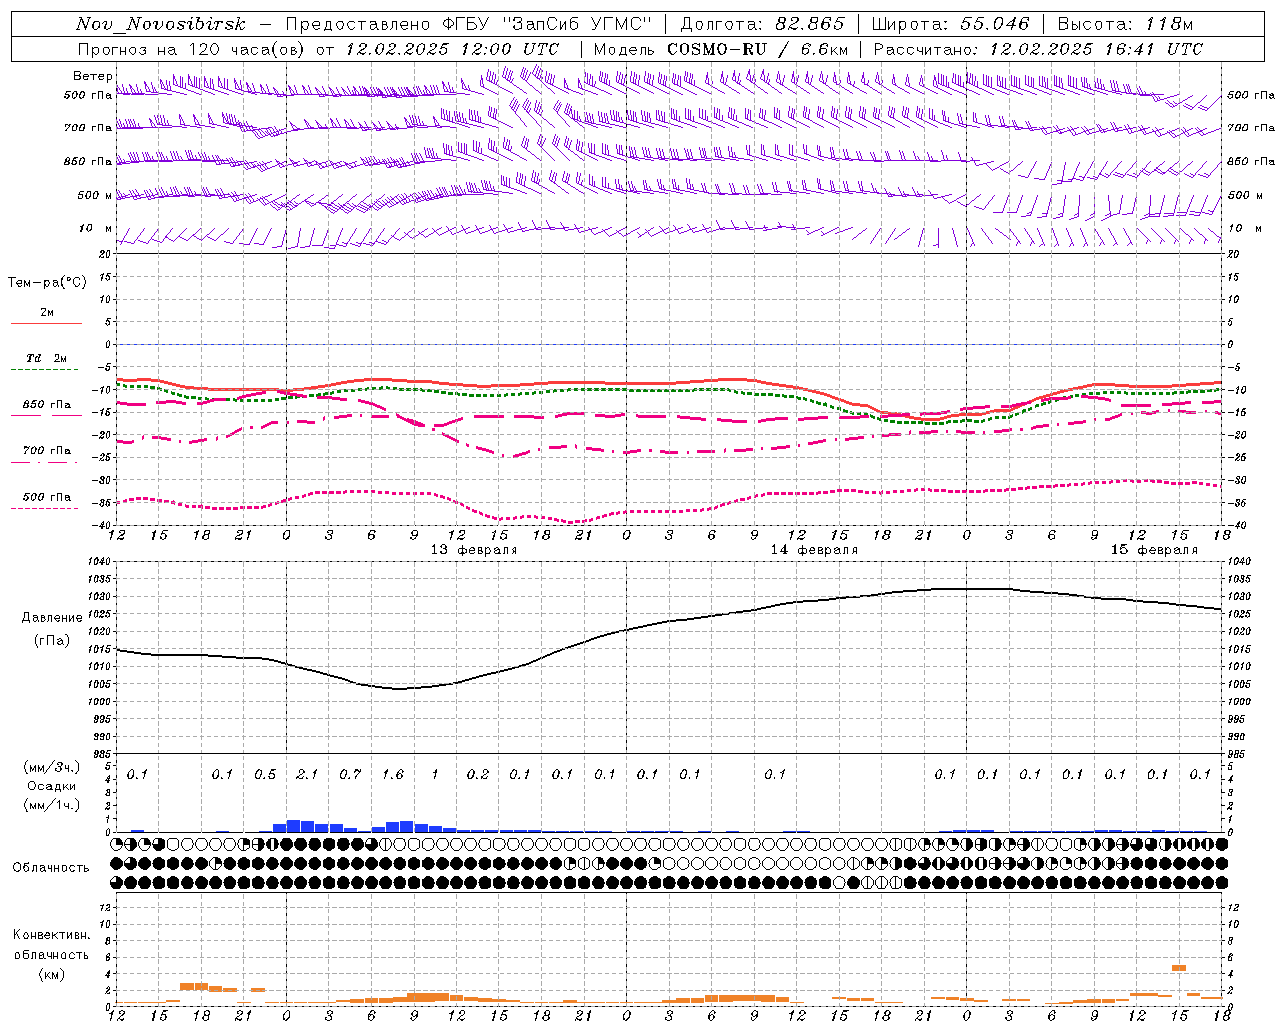The width and height of the screenshot is (1280, 1024).
Task: Select the 'Долгота: 82.865' longitude value
Action: (762, 24)
